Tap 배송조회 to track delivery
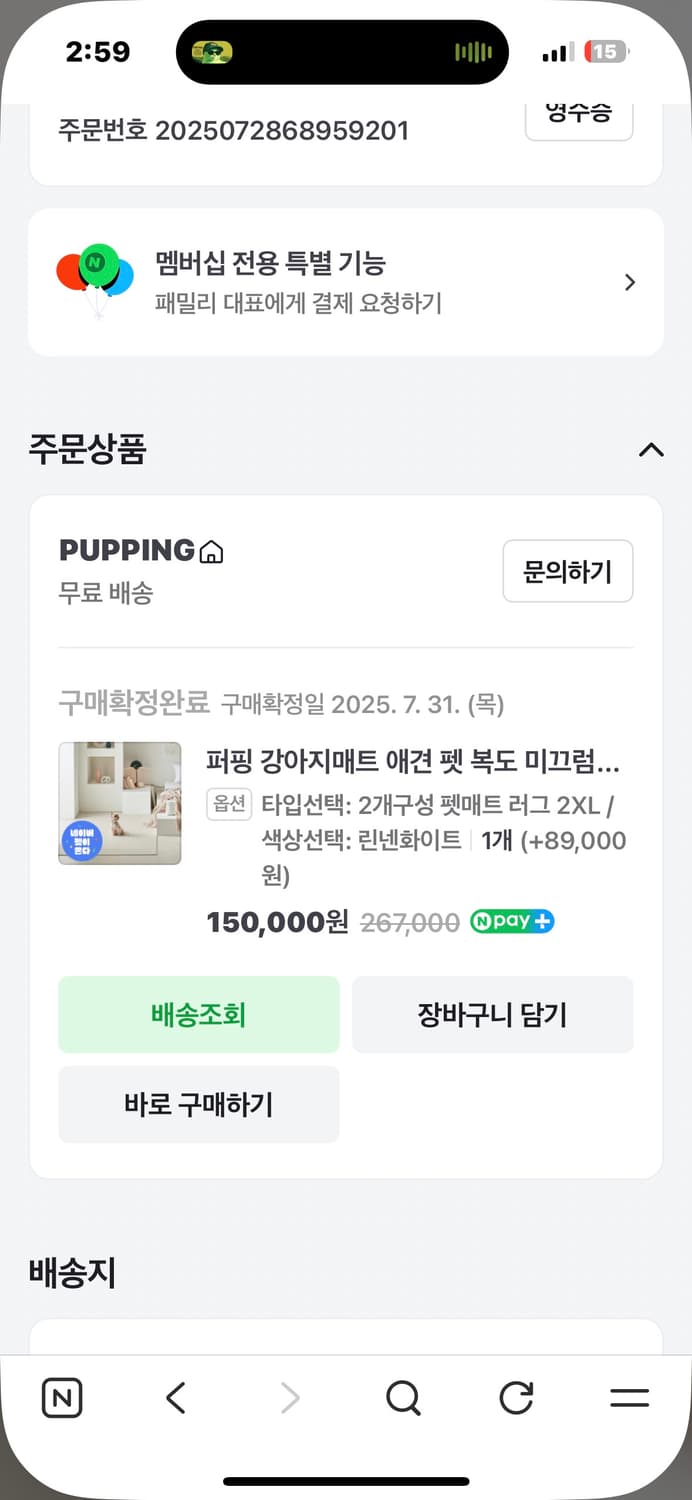 click(x=198, y=1014)
